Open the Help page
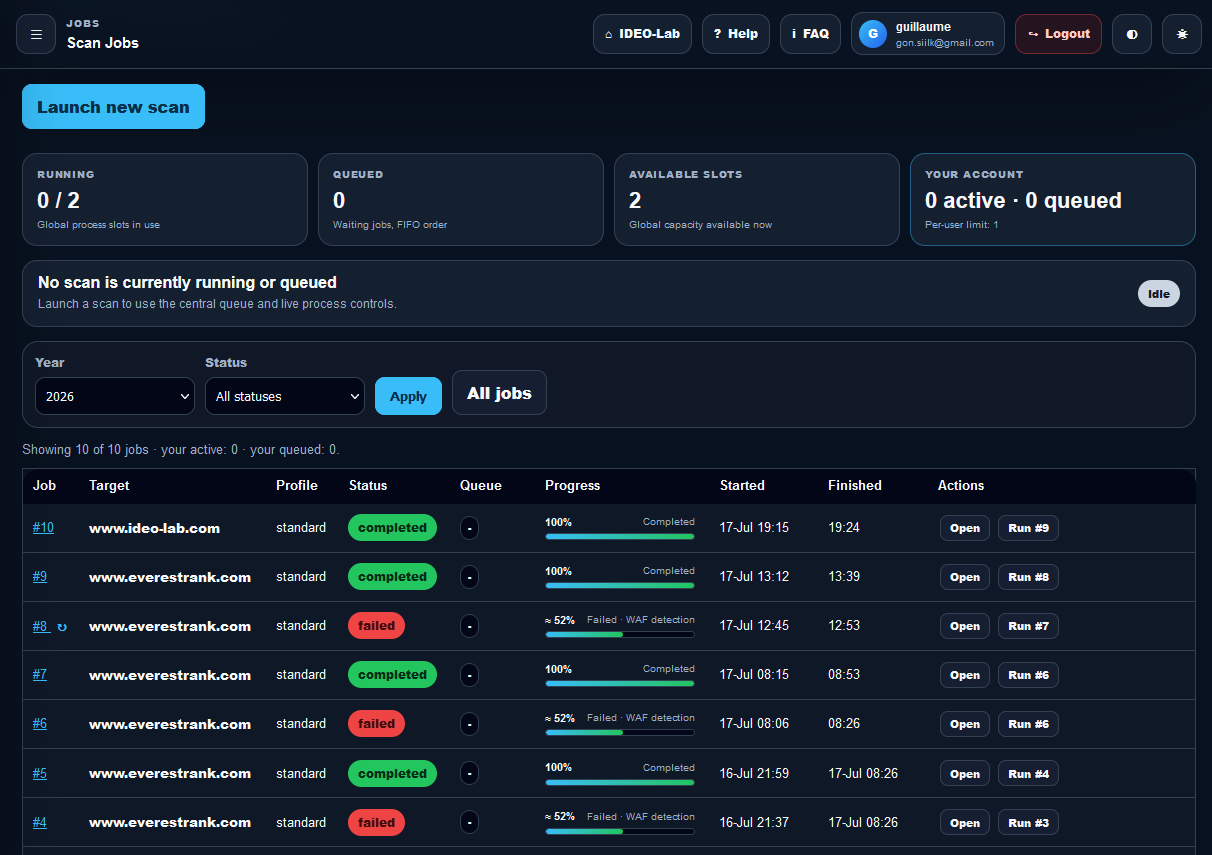Viewport: 1212px width, 855px height. (x=736, y=34)
